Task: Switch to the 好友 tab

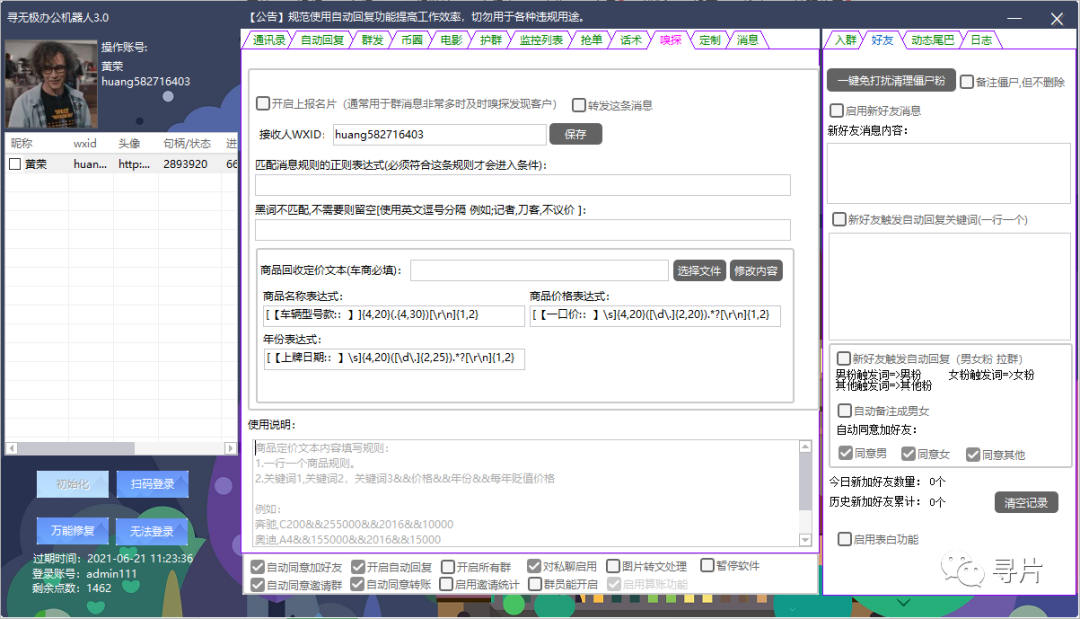Action: [884, 40]
